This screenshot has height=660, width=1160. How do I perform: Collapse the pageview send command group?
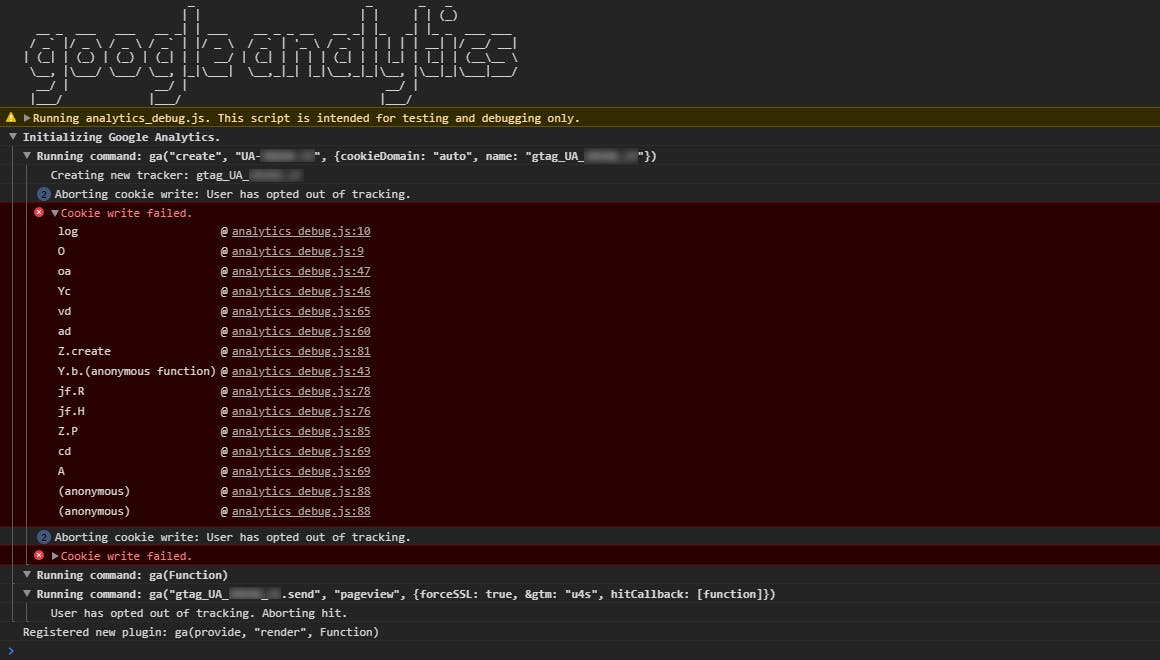27,594
